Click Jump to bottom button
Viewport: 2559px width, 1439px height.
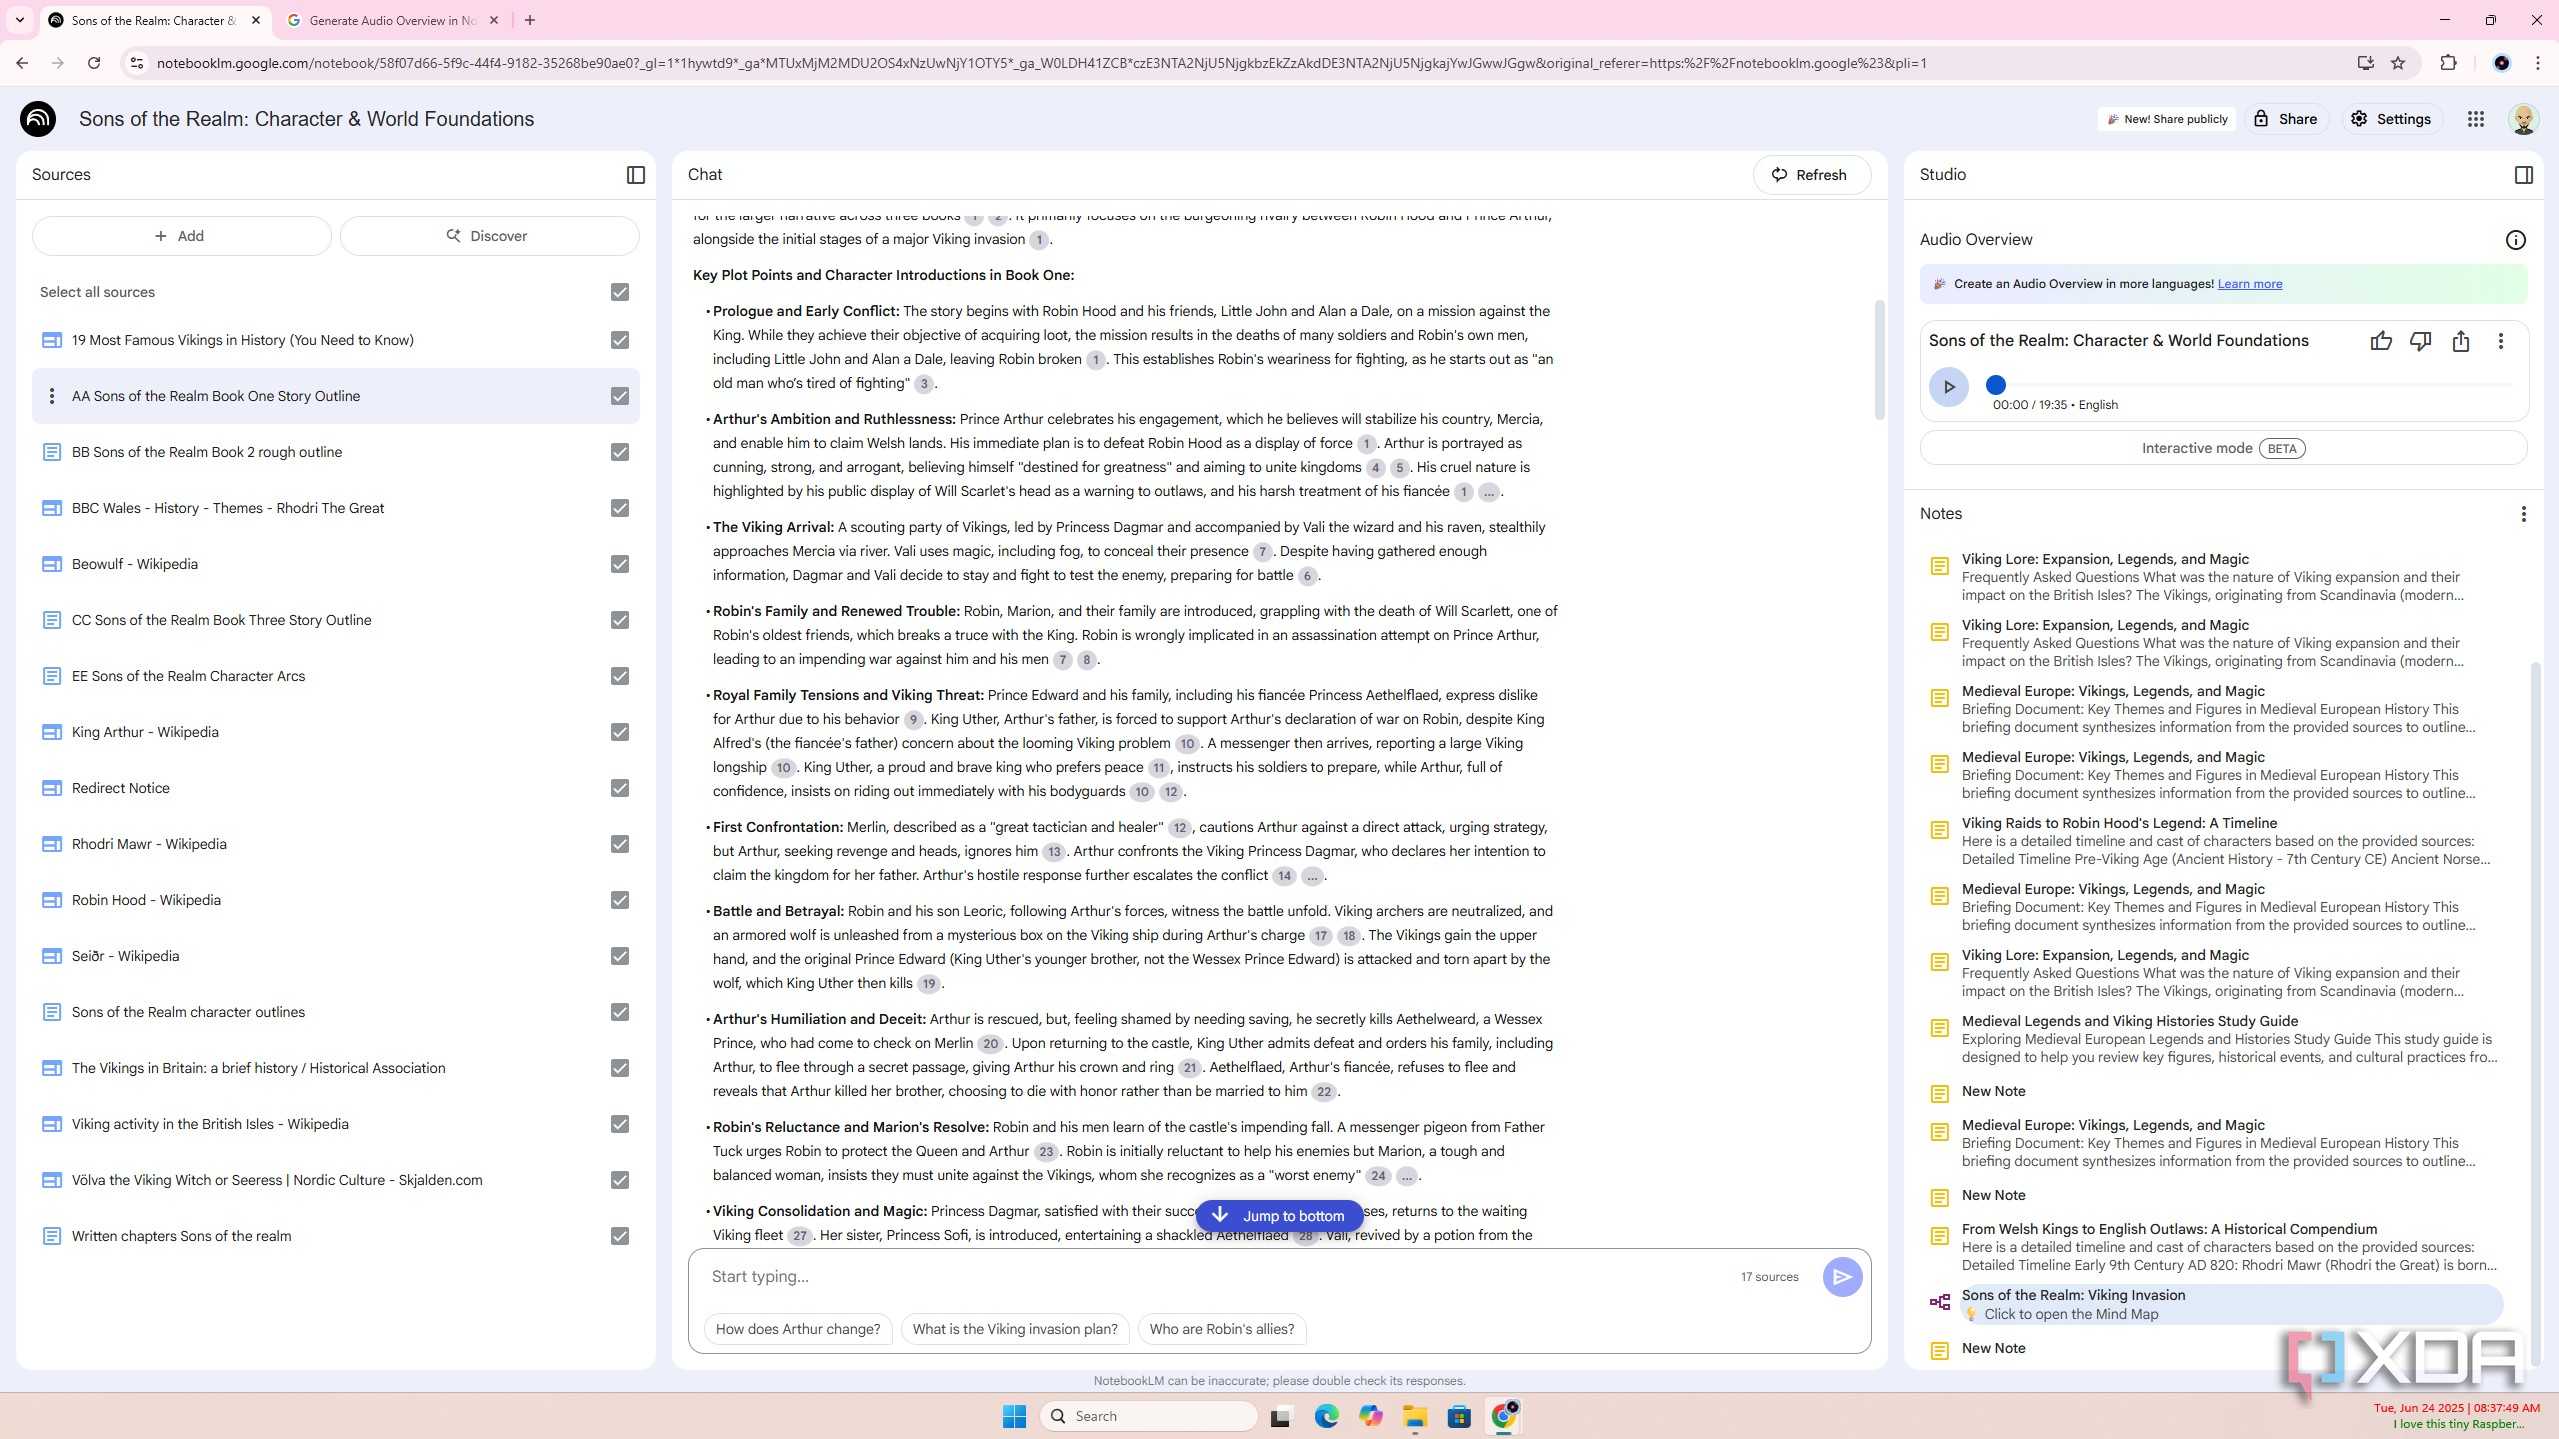[1279, 1216]
